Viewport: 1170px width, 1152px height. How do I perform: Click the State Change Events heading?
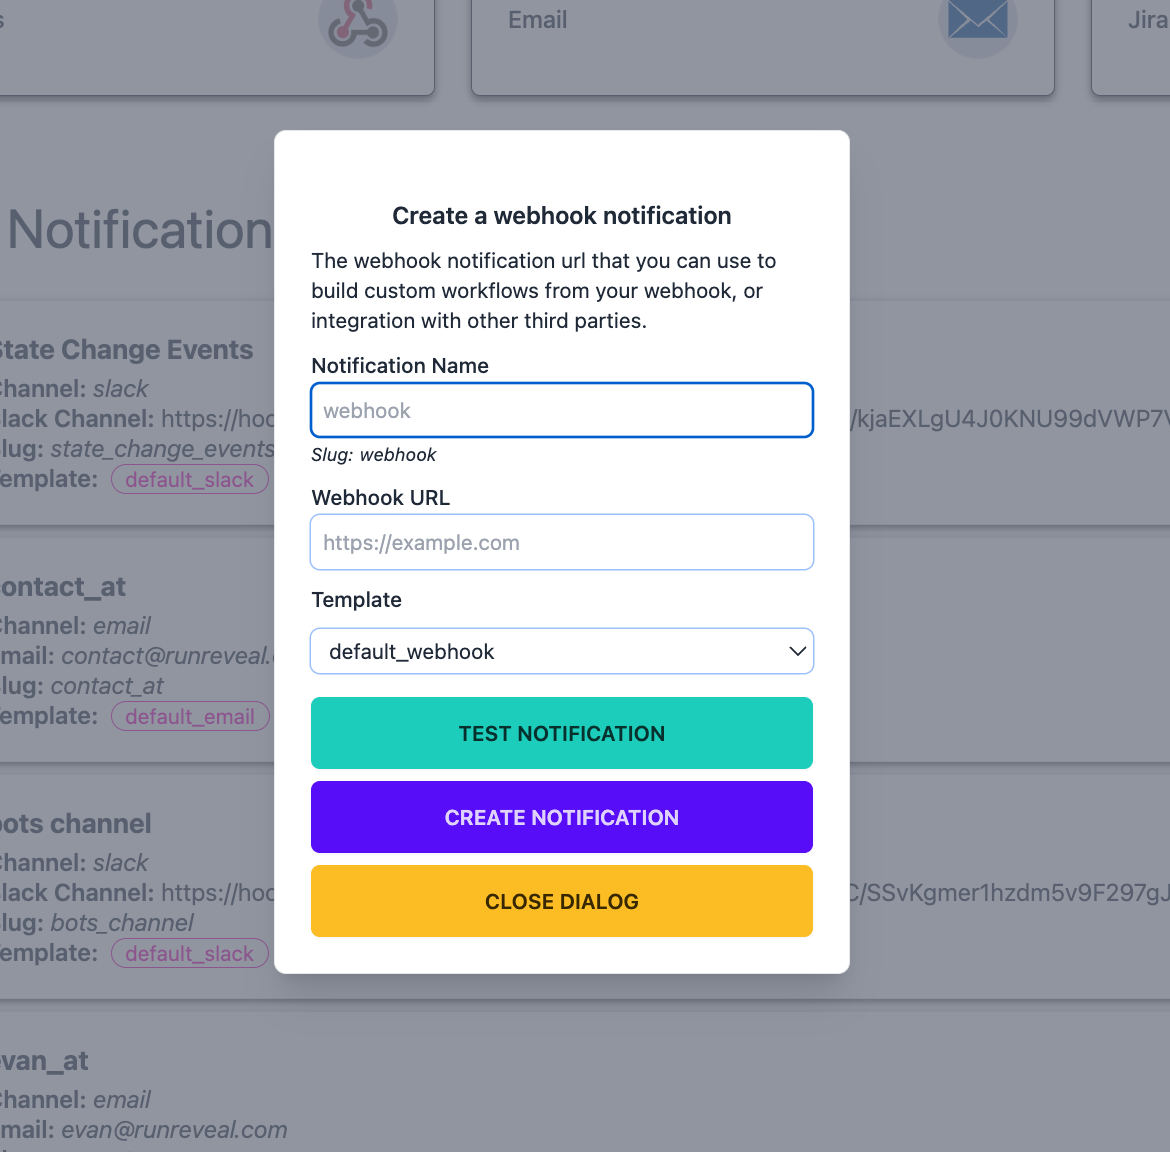point(126,350)
